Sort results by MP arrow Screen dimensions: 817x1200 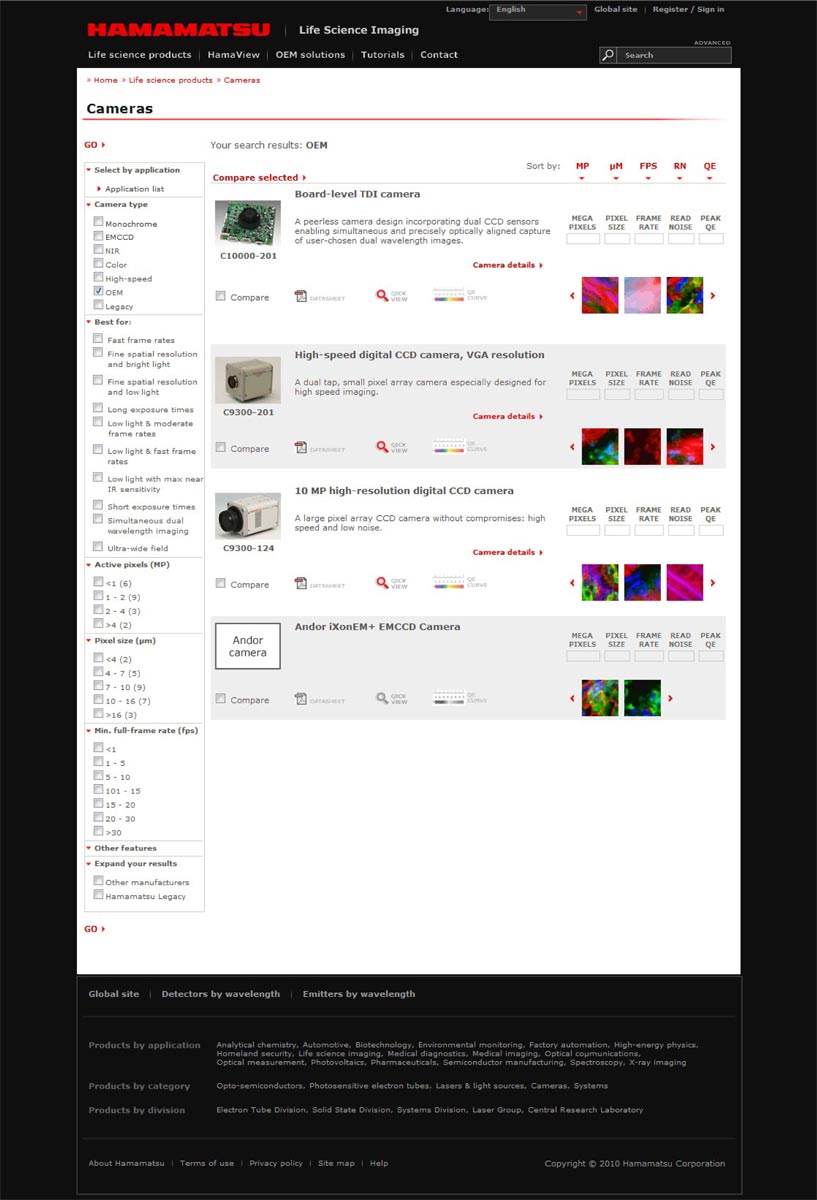(582, 179)
